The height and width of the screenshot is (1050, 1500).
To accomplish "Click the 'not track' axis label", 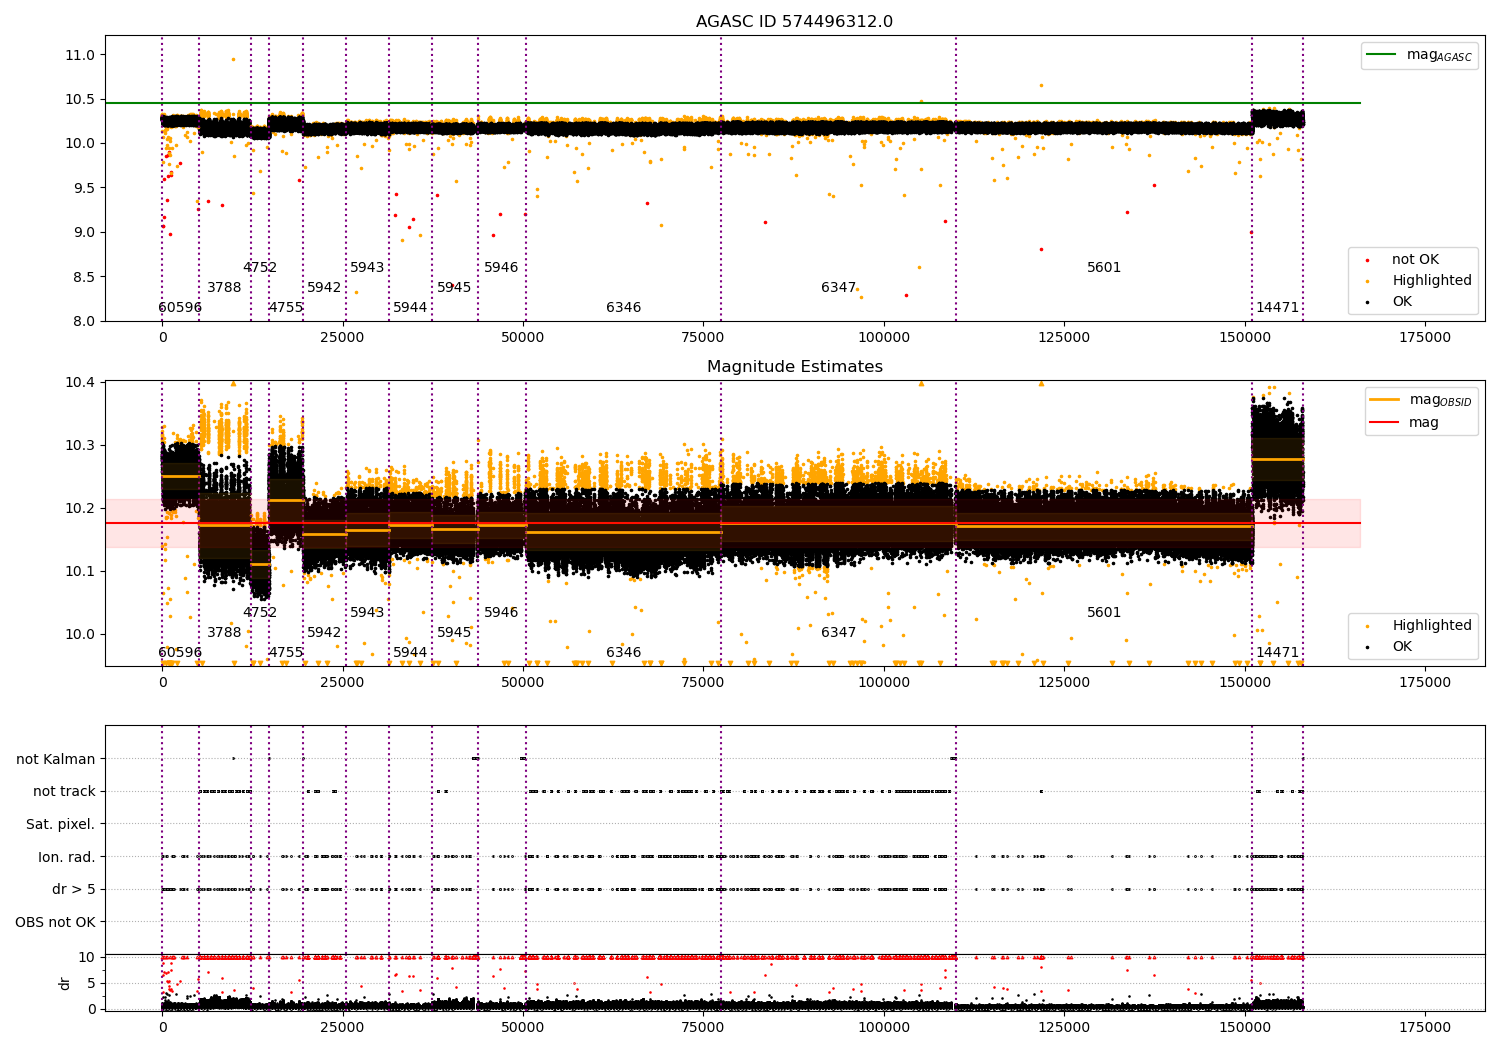I will tap(64, 791).
